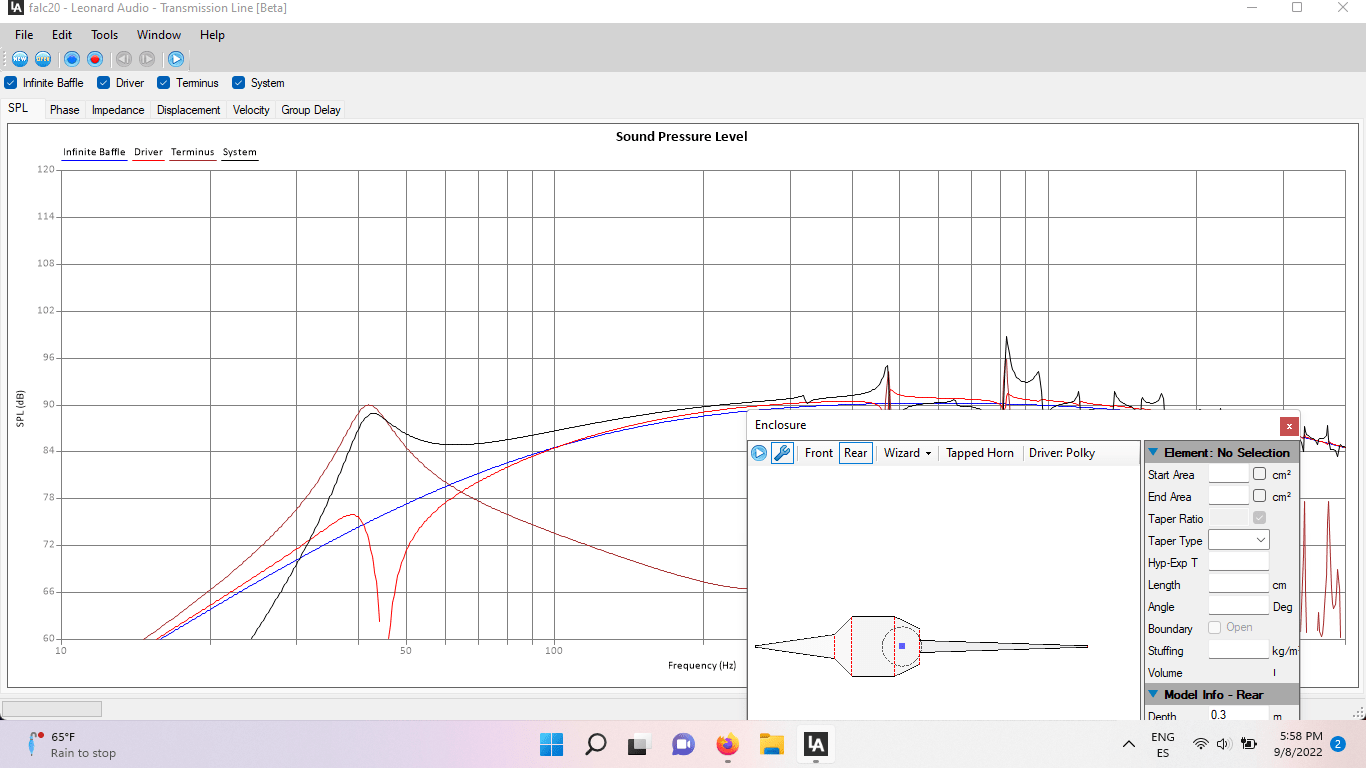Switch to the Velocity tab

(251, 110)
